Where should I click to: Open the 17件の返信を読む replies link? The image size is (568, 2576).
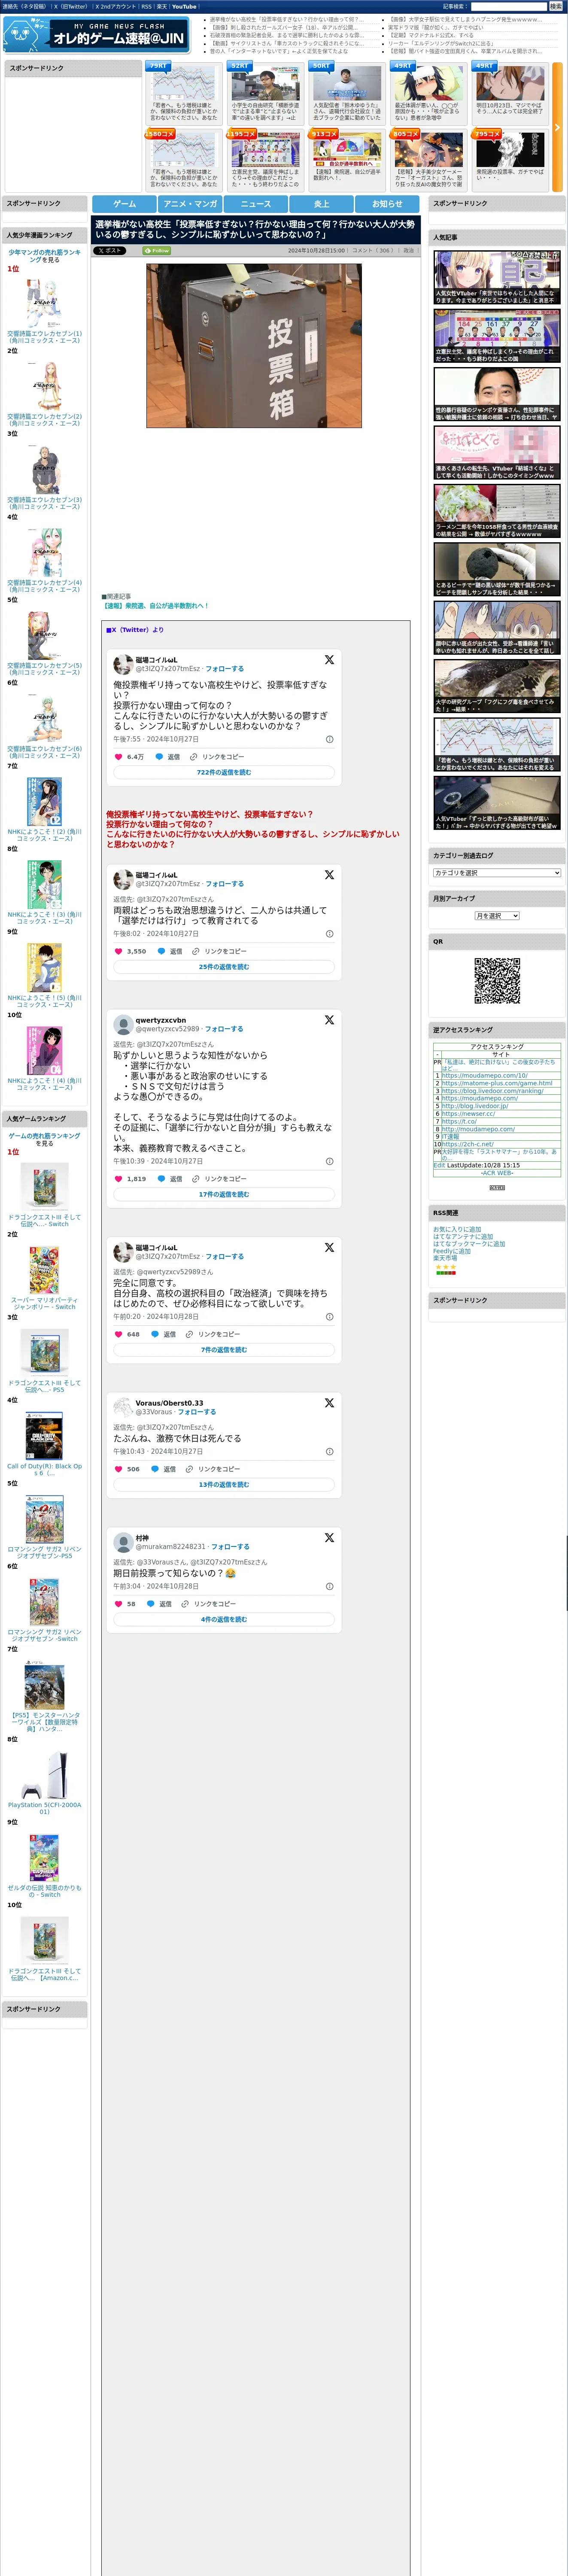(x=224, y=1194)
